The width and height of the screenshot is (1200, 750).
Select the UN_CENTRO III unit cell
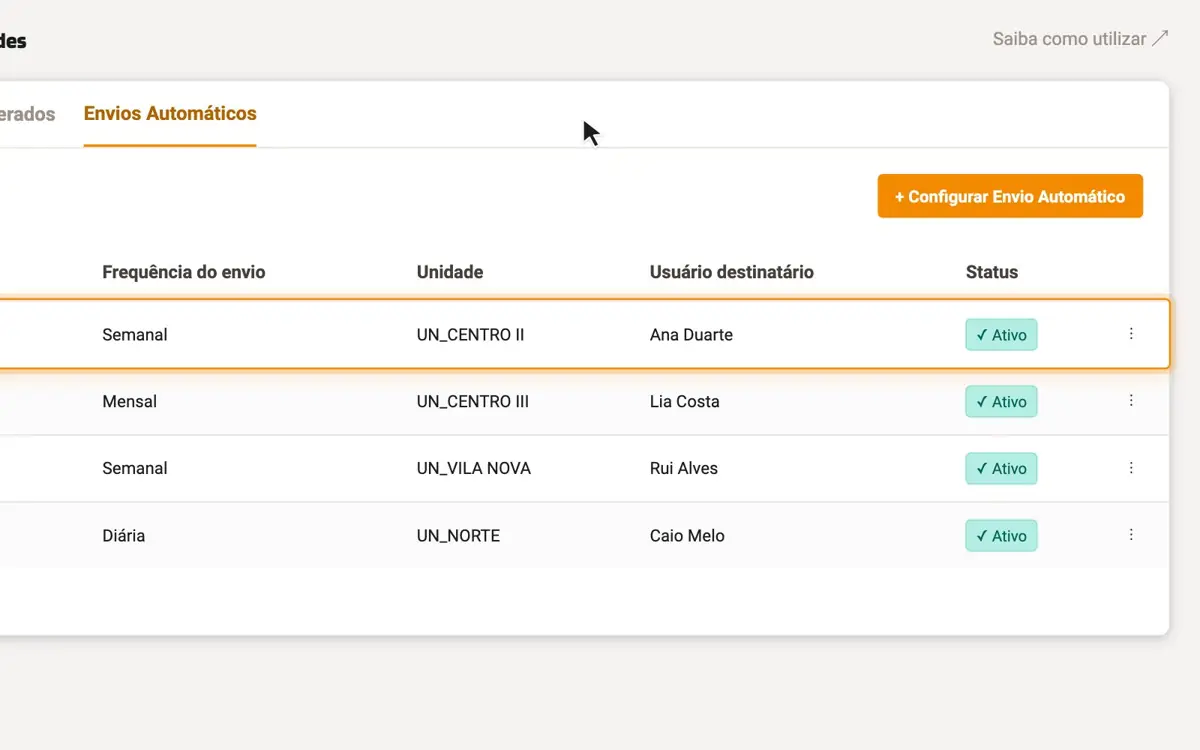(x=473, y=402)
